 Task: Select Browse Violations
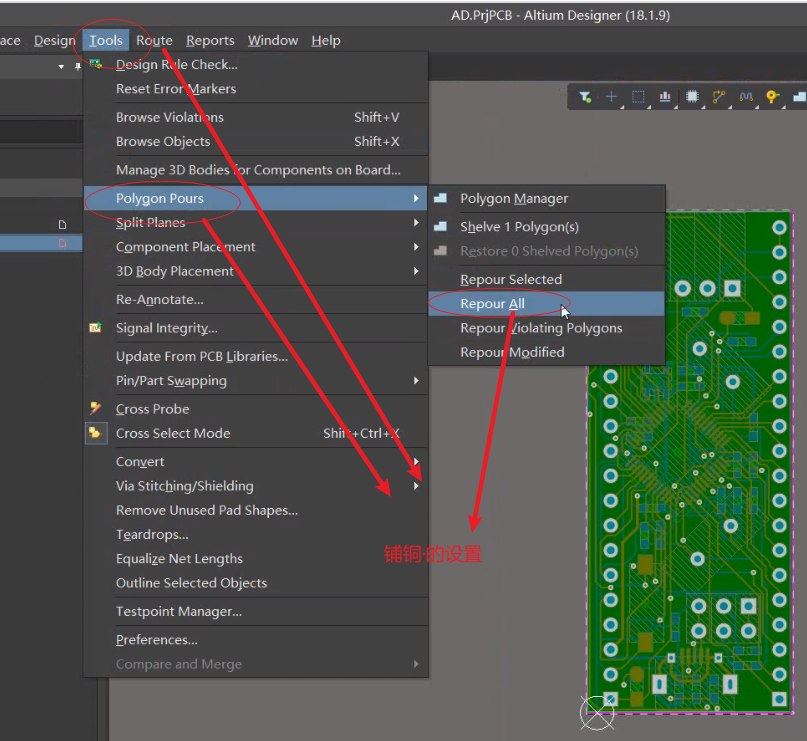point(256,117)
